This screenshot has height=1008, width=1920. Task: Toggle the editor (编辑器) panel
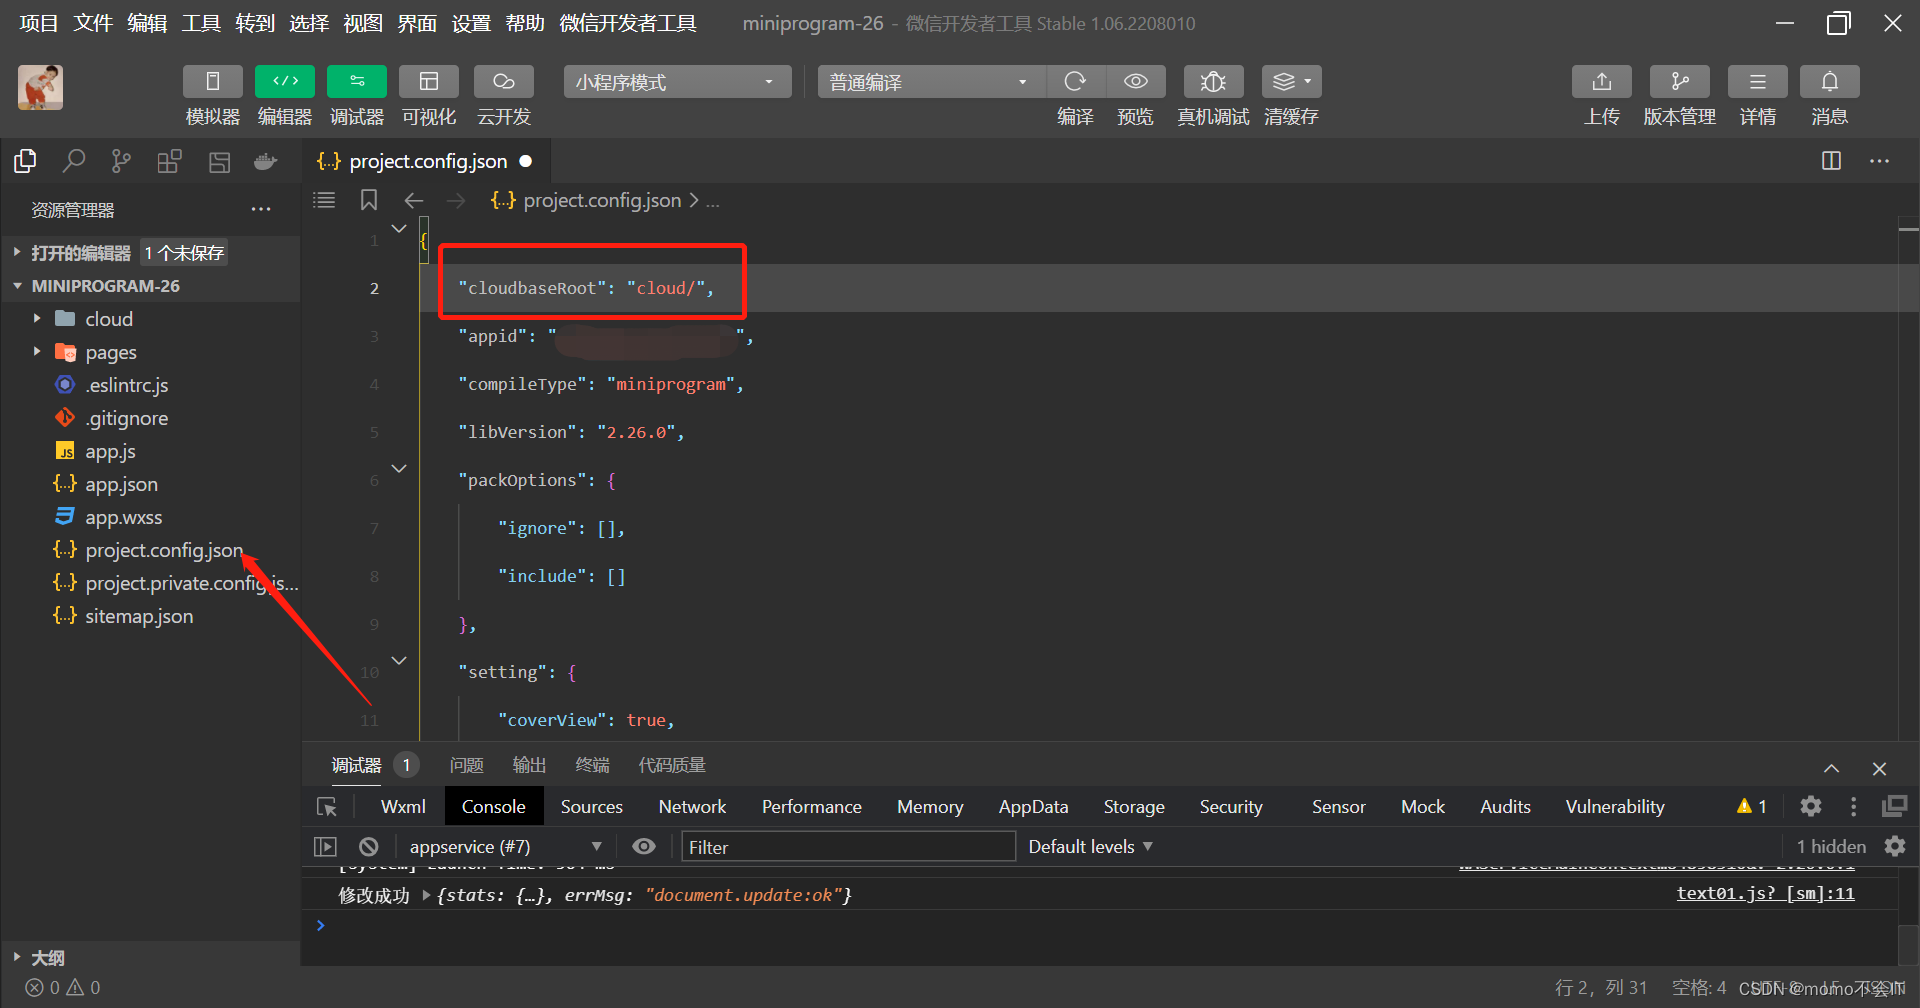coord(285,82)
